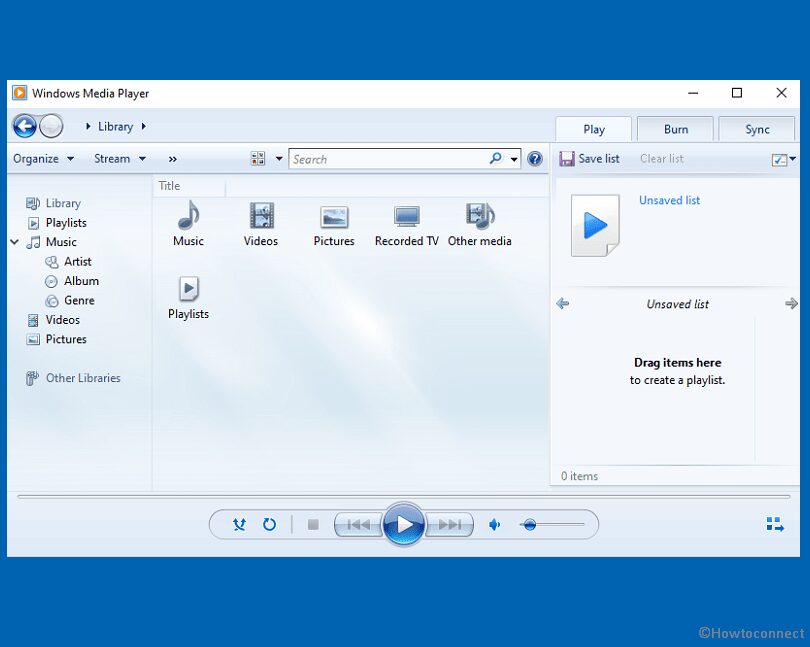Open the List options dropdown
Screen dimensions: 810x647
tap(783, 160)
